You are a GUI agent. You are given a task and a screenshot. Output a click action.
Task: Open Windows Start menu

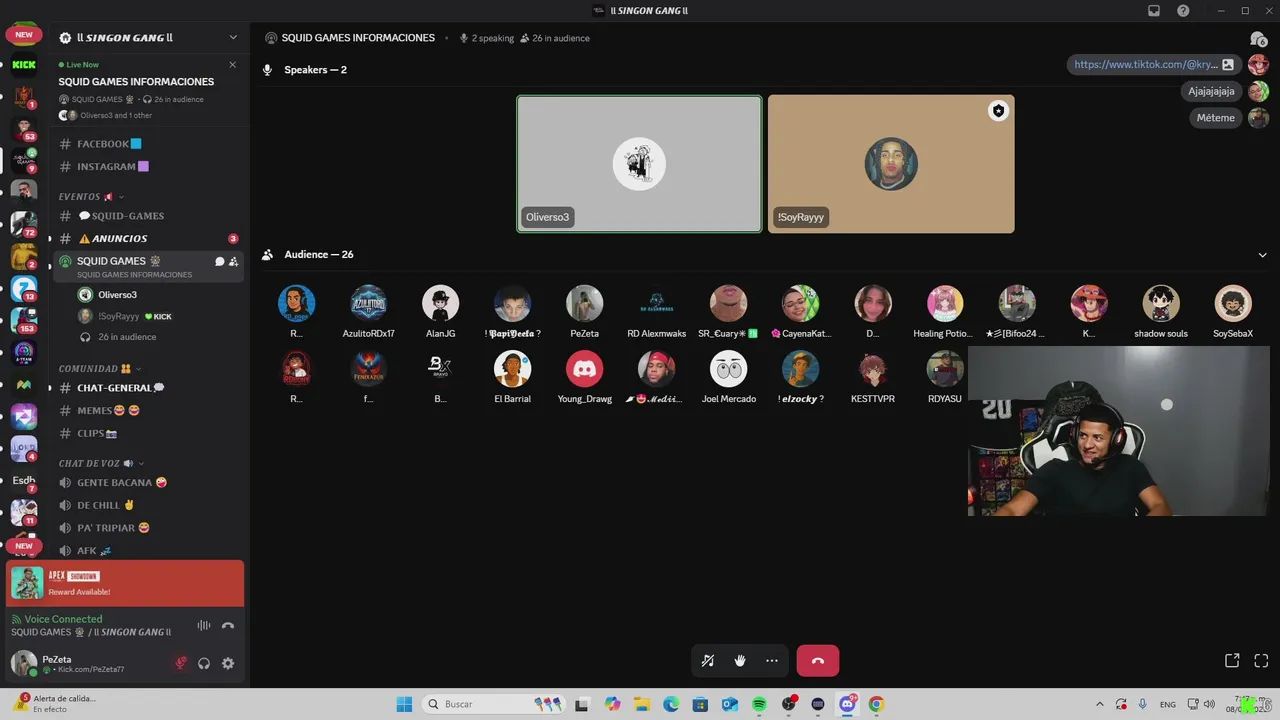point(404,704)
